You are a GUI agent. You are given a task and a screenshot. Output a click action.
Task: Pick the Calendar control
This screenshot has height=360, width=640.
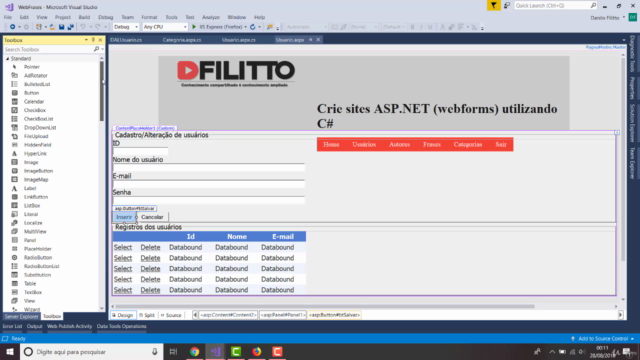(33, 102)
